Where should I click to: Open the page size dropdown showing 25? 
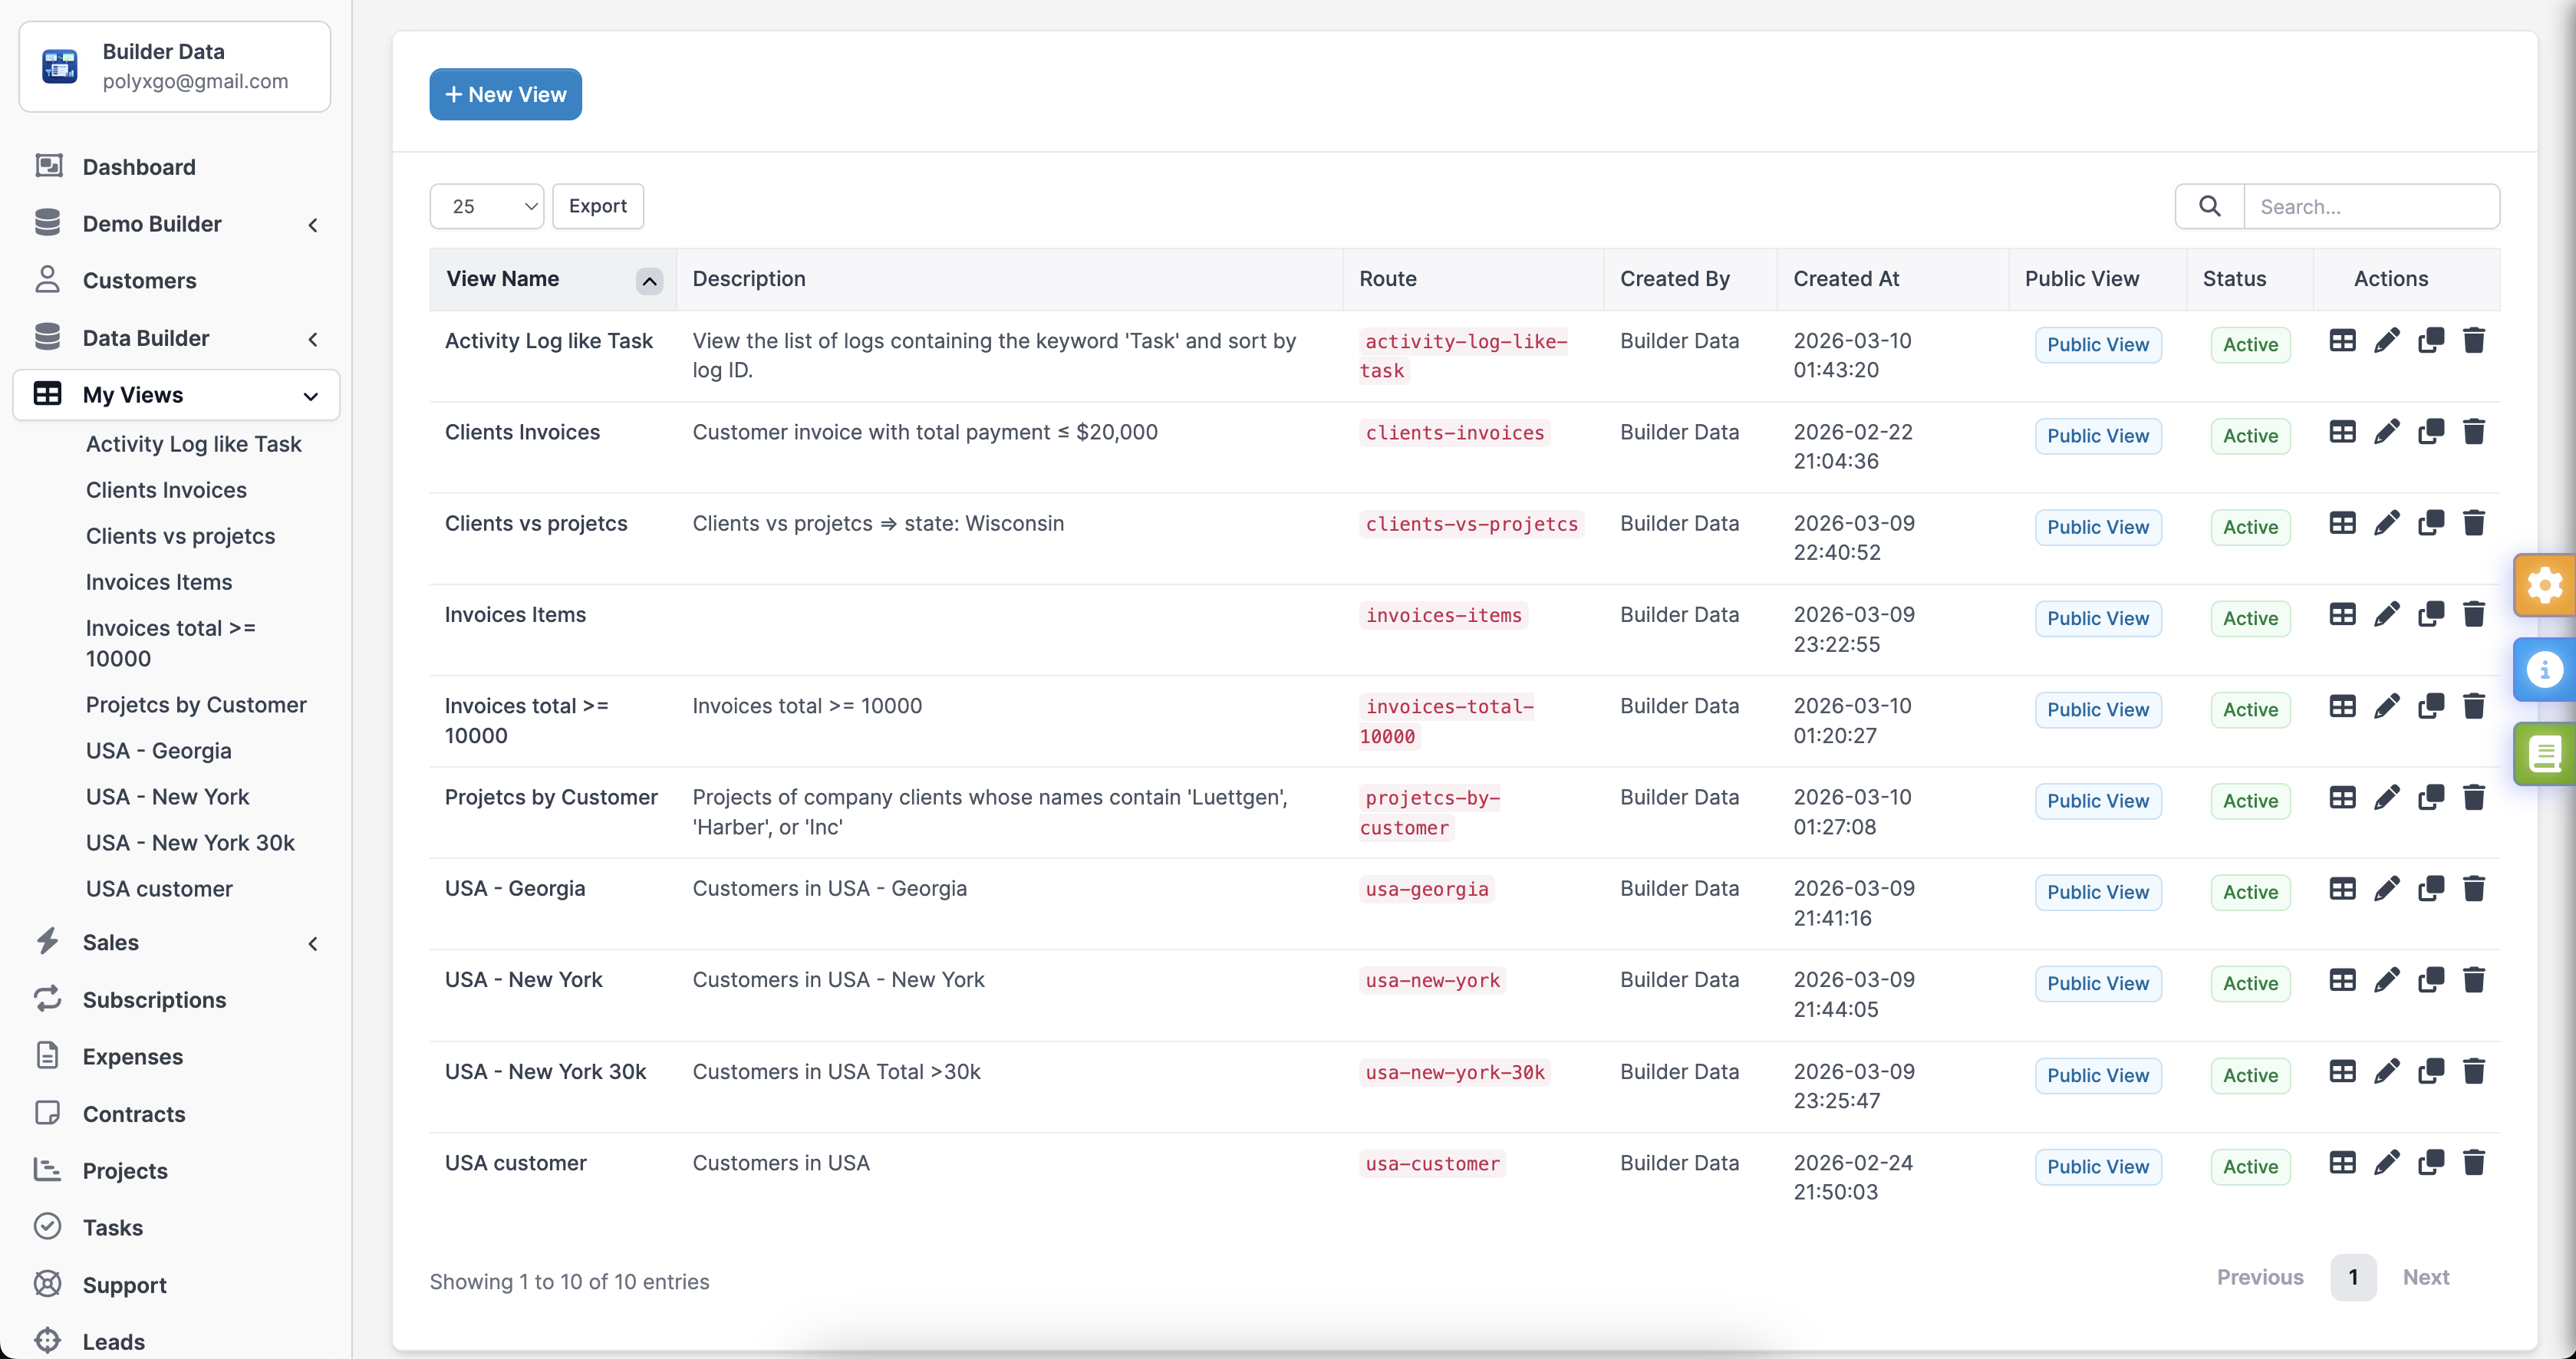coord(487,205)
